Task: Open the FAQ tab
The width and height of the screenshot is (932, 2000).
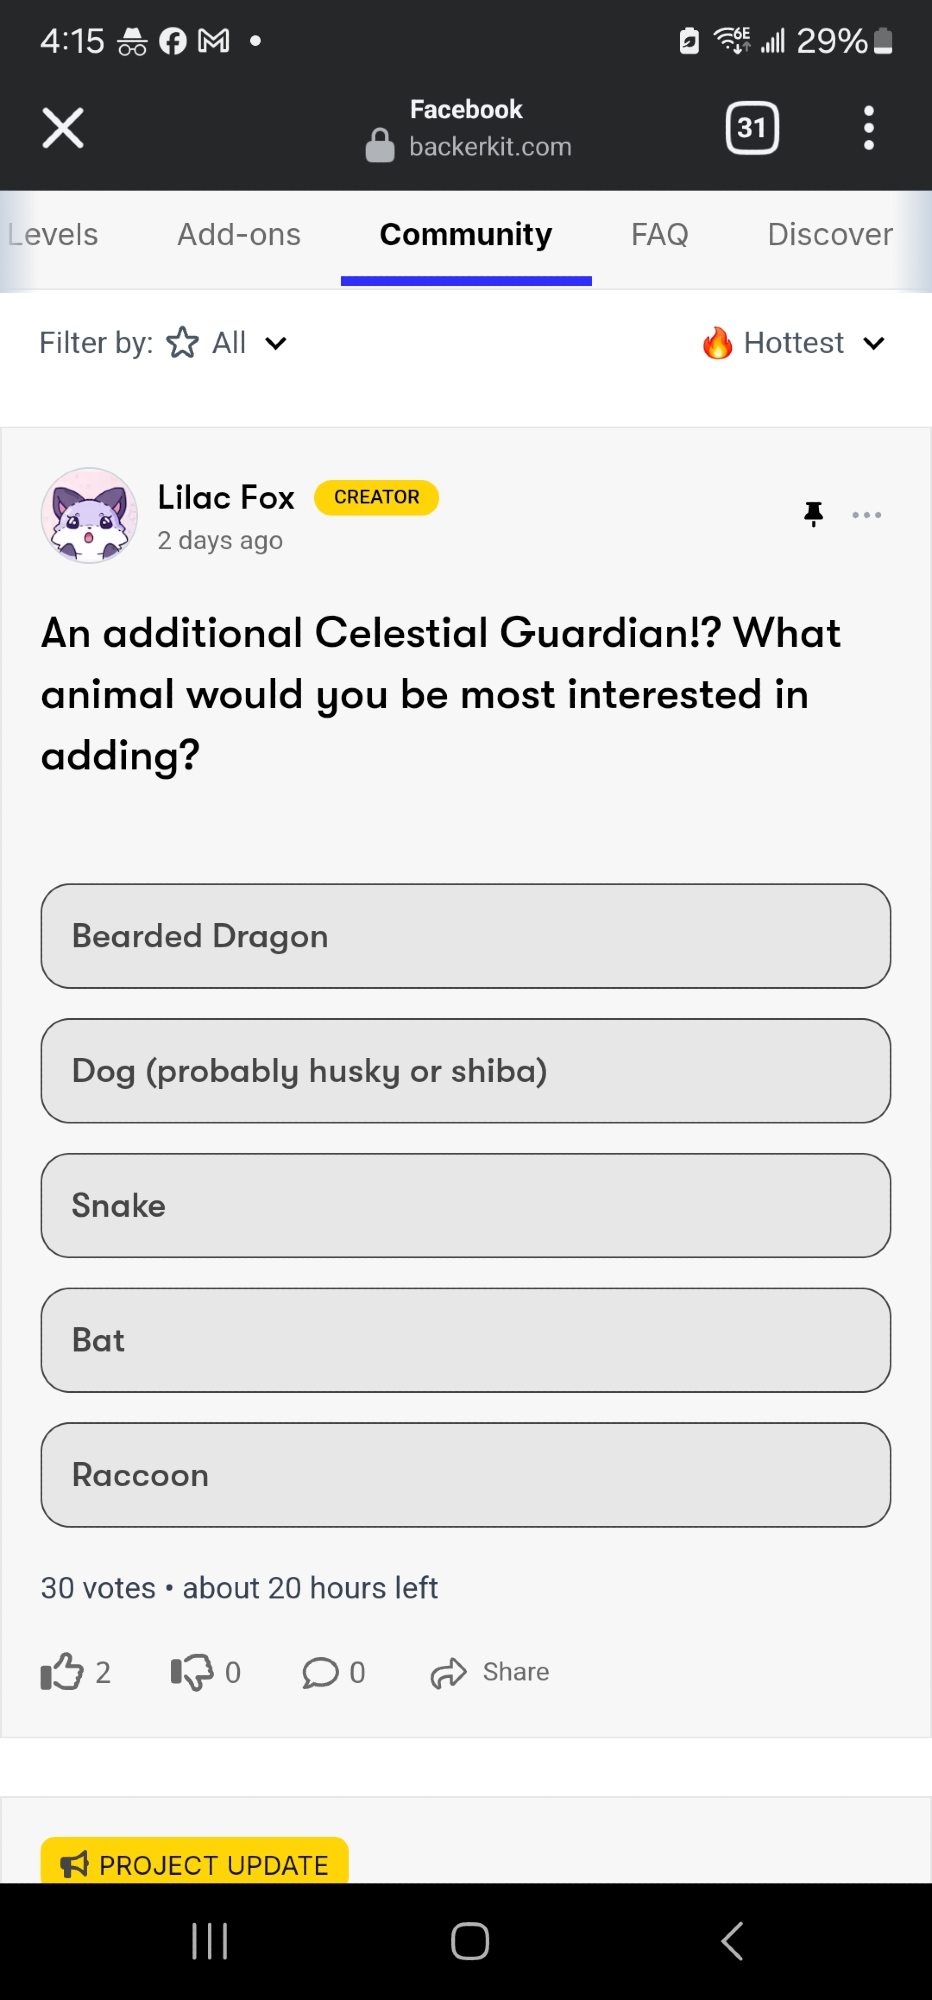Action: click(x=659, y=234)
